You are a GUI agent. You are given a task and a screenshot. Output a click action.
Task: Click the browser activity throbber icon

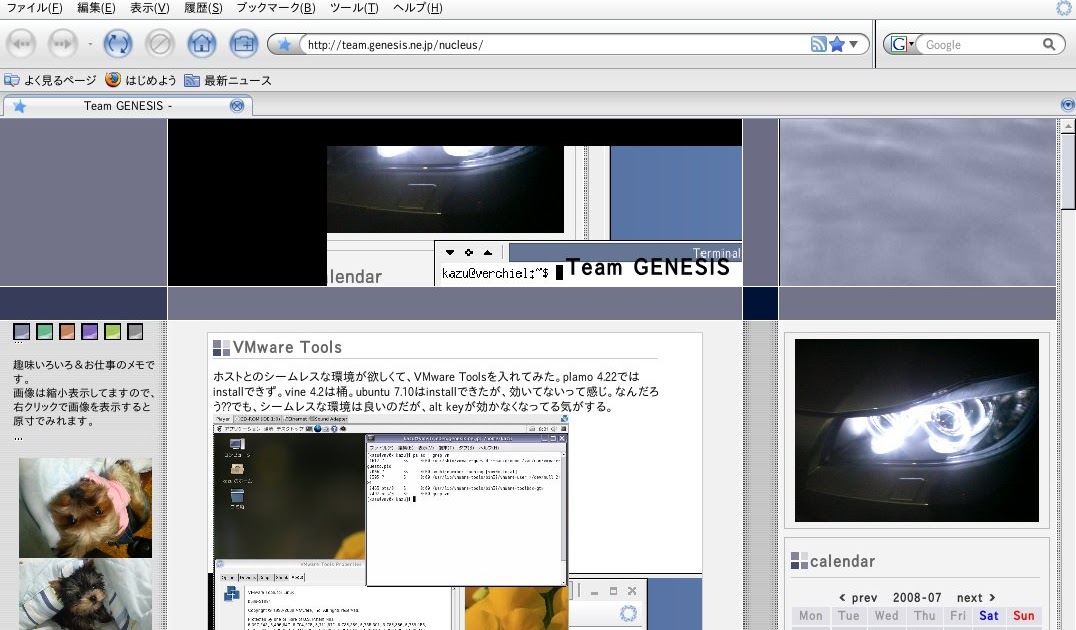tap(1064, 8)
